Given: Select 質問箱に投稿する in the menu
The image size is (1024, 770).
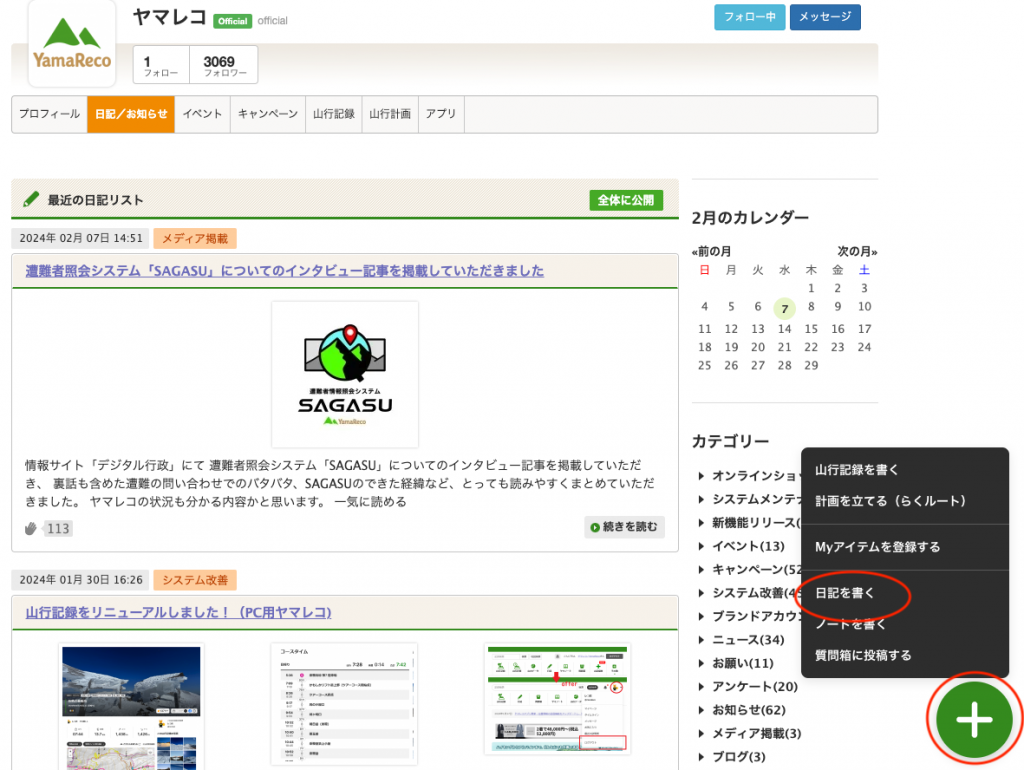Looking at the screenshot, I should pos(863,655).
